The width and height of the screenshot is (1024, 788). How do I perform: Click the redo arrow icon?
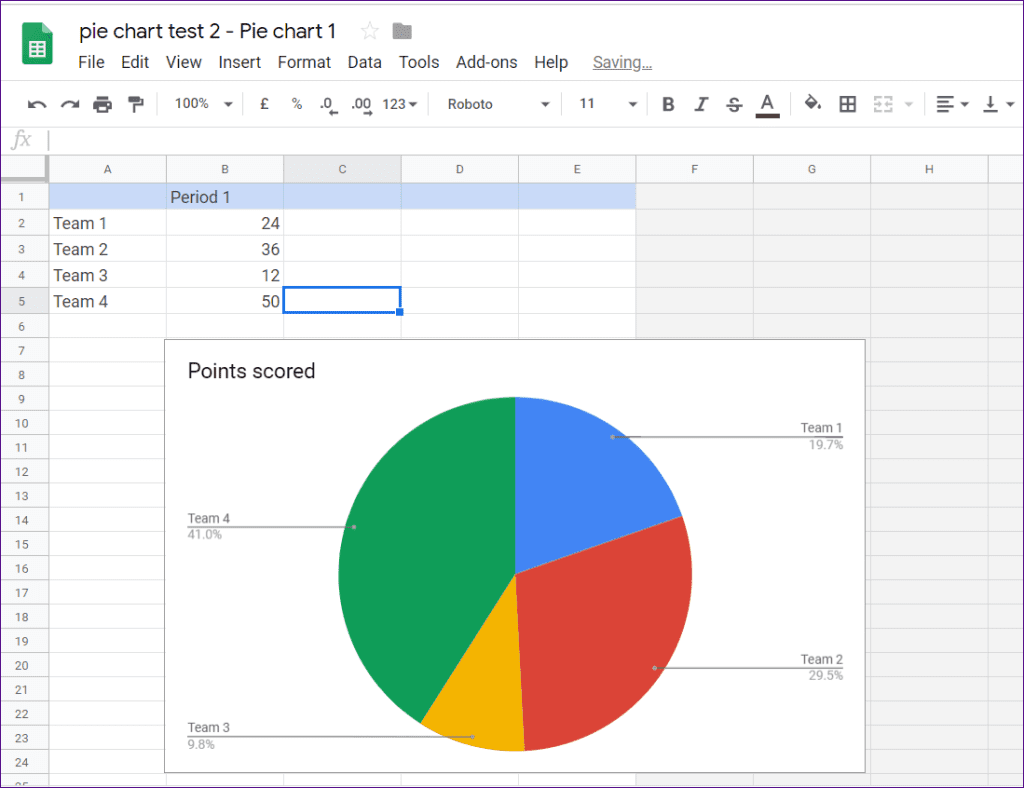pyautogui.click(x=70, y=104)
